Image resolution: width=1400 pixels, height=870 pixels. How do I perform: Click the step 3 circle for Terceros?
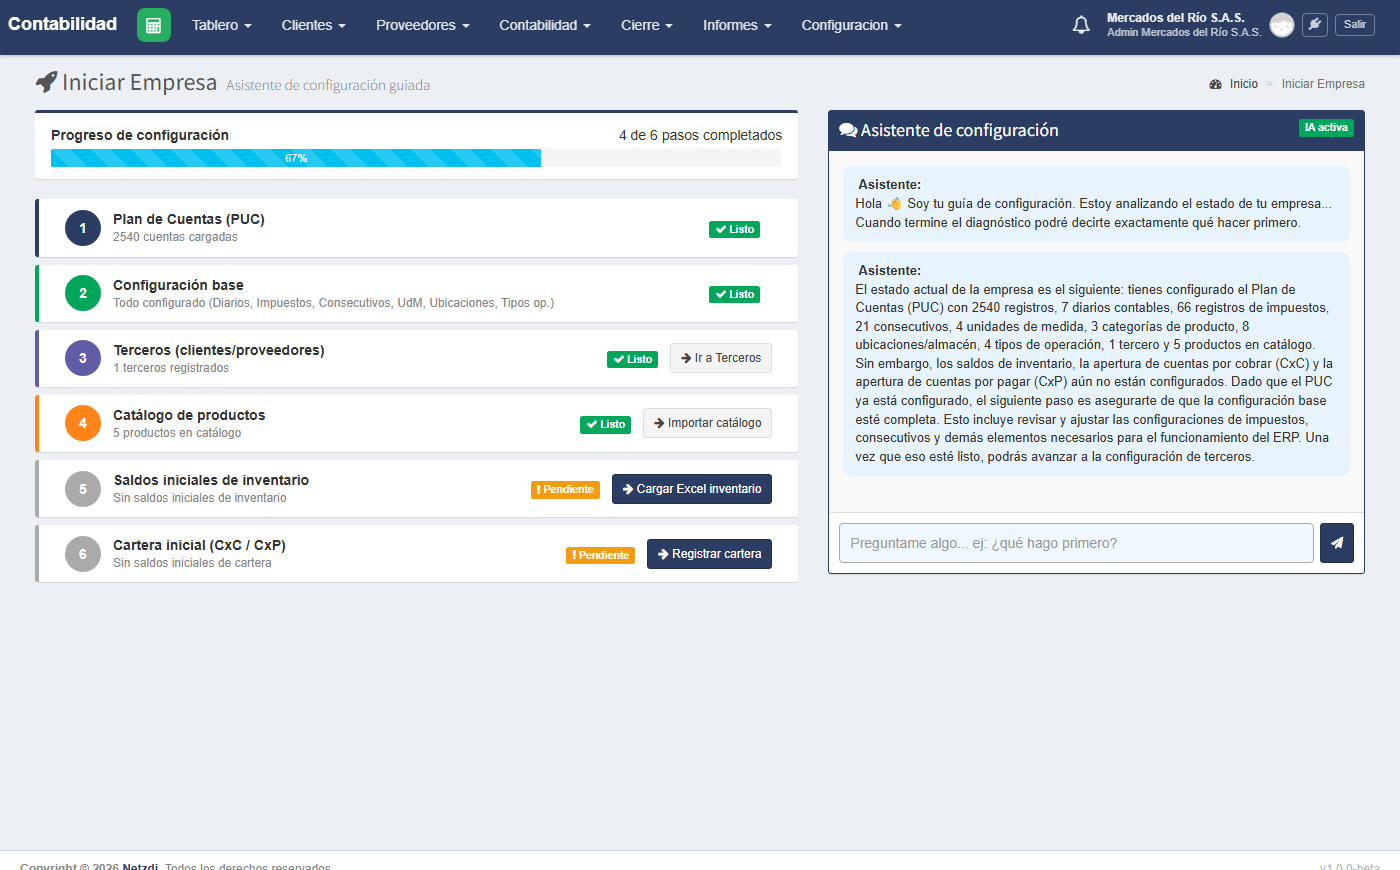tap(83, 358)
